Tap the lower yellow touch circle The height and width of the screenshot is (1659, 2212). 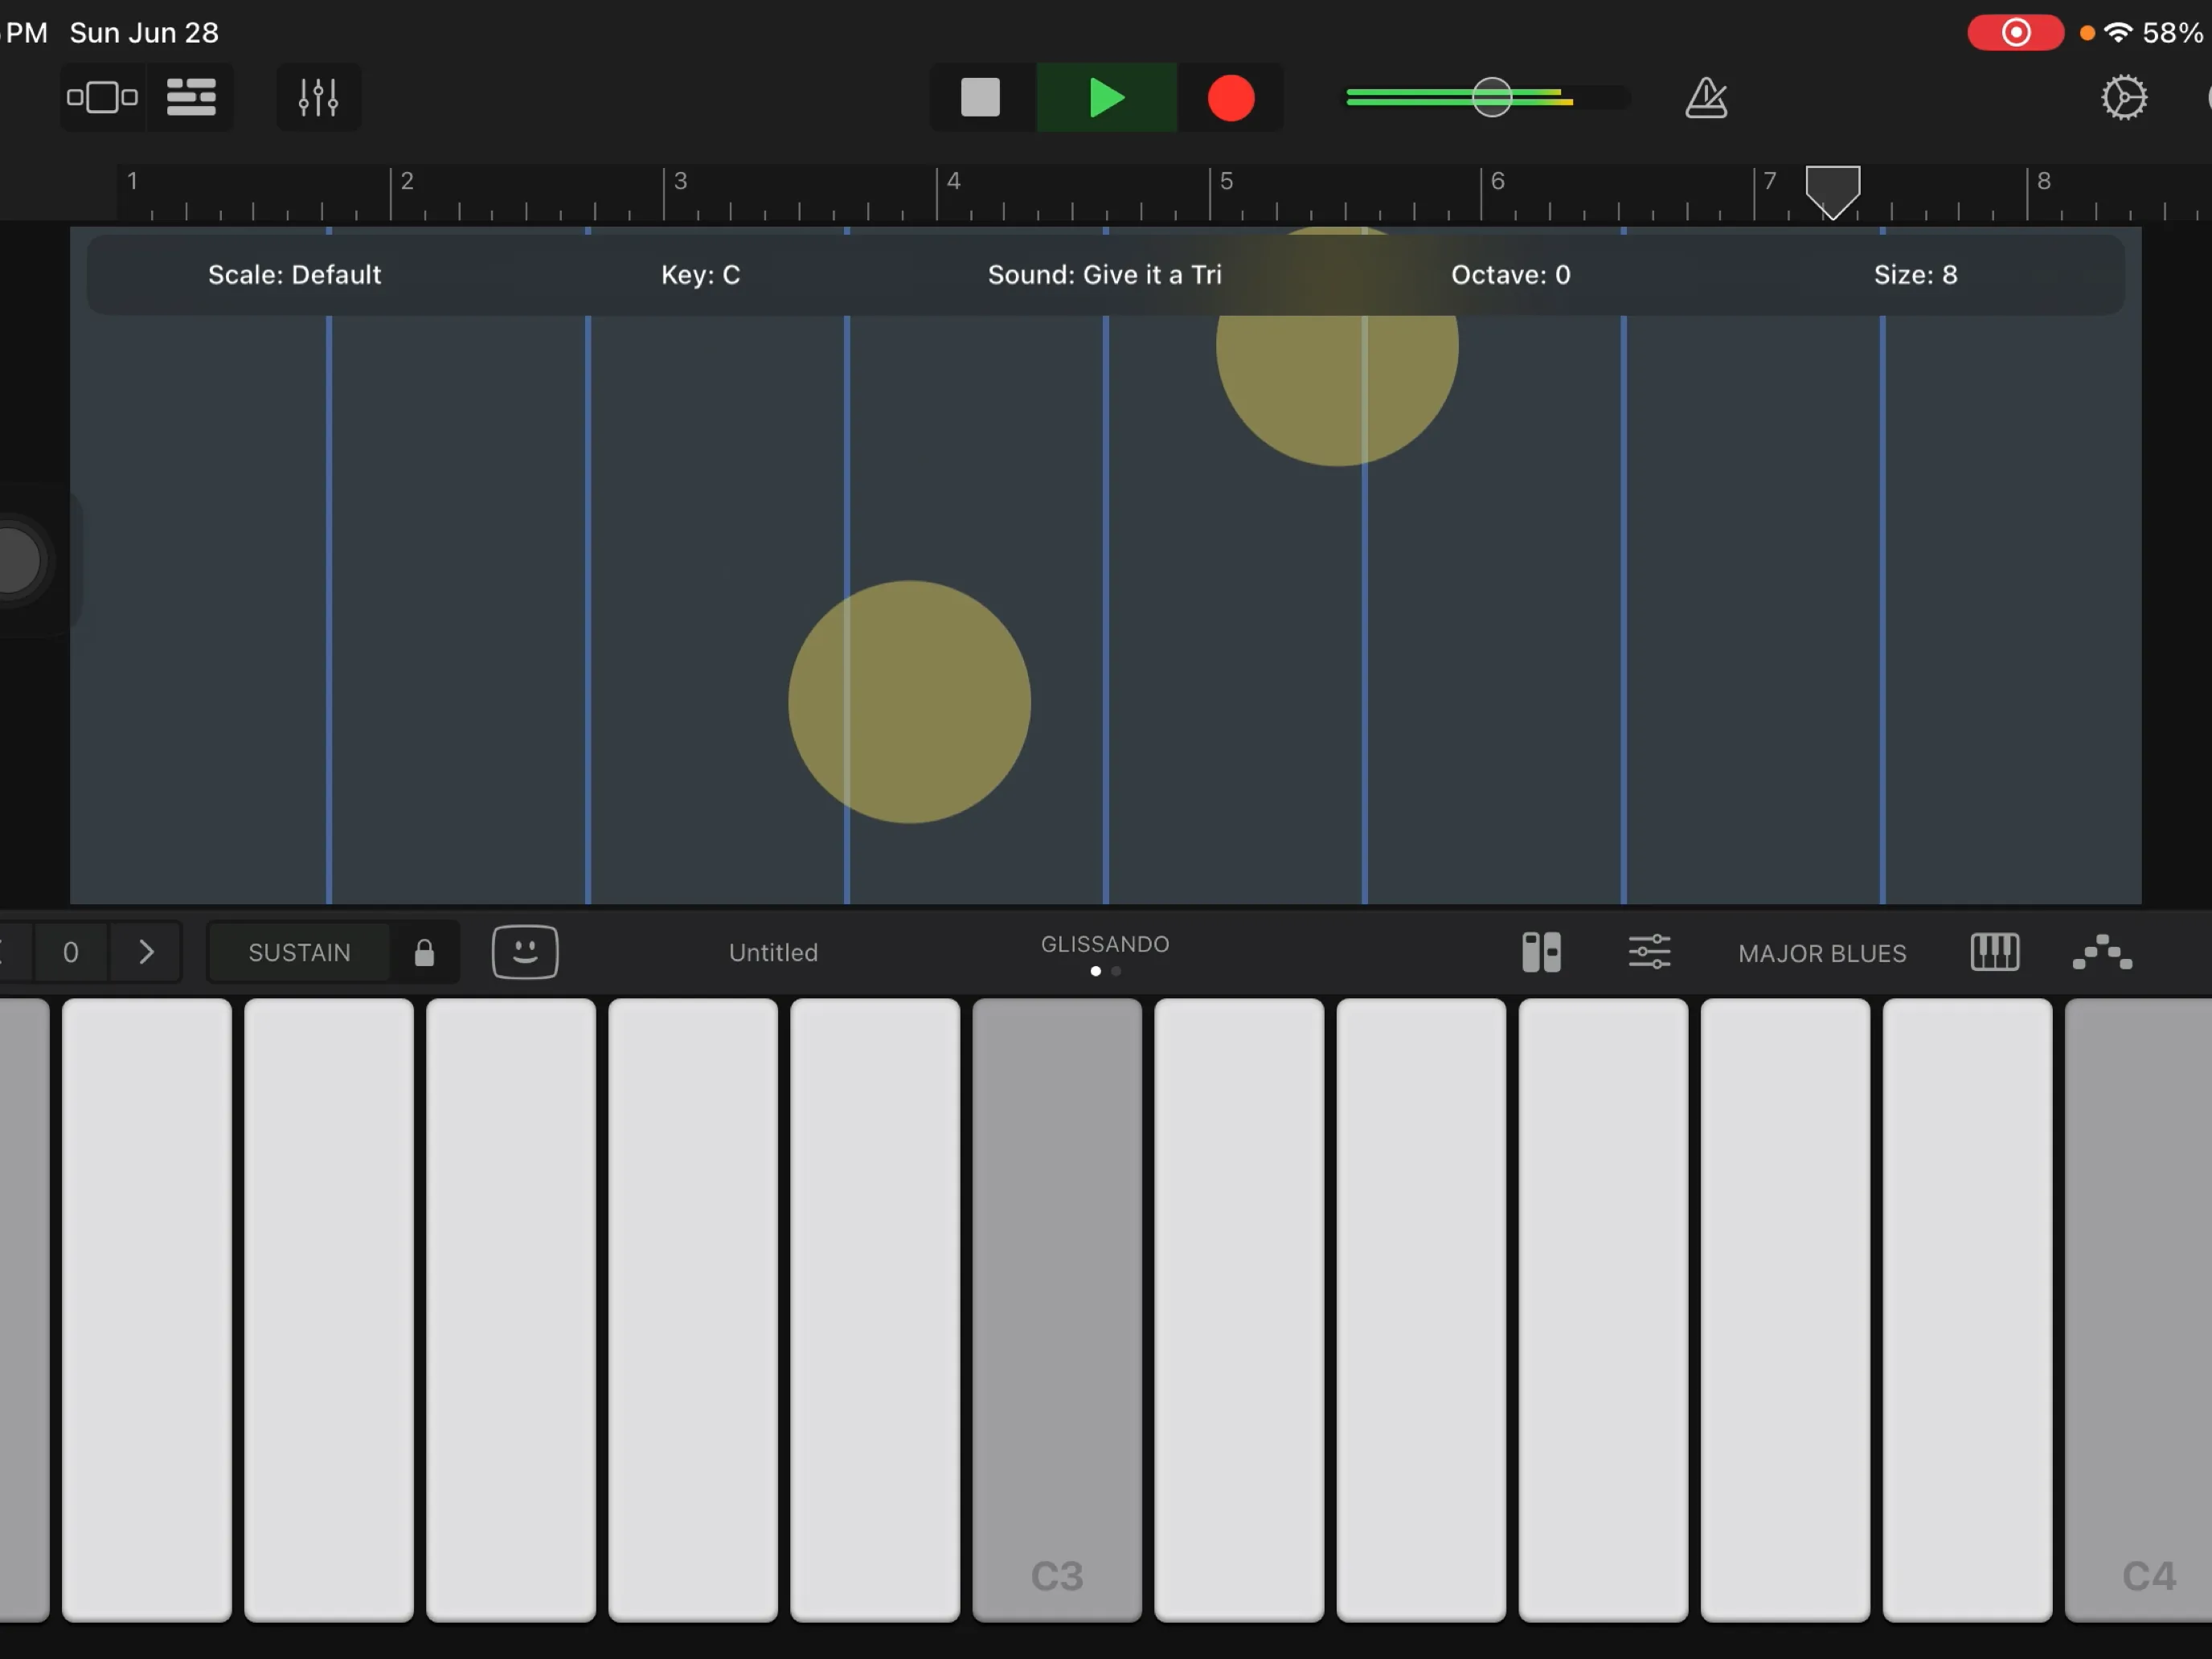click(909, 702)
